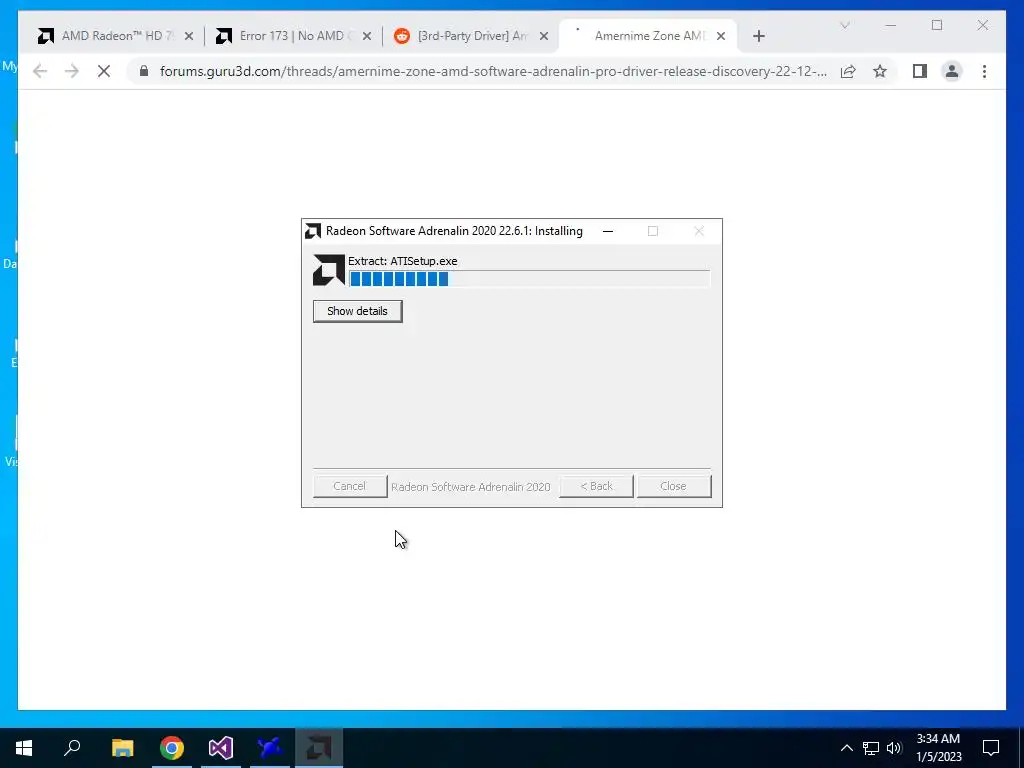Image resolution: width=1024 pixels, height=768 pixels.
Task: Go back in Chrome
Action: (40, 71)
